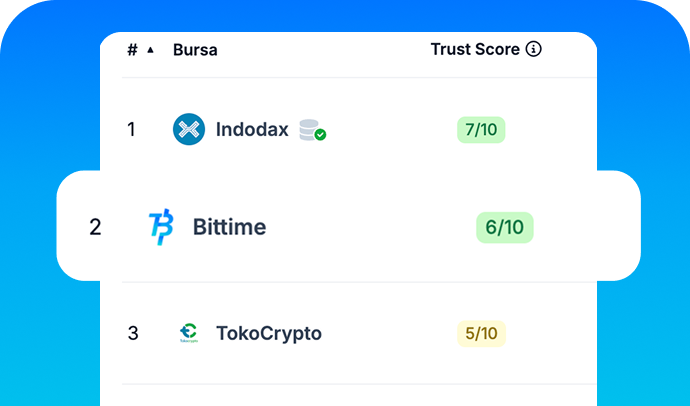Click TokoCrypto's 5/10 trust score badge
The height and width of the screenshot is (406, 690).
[x=481, y=333]
